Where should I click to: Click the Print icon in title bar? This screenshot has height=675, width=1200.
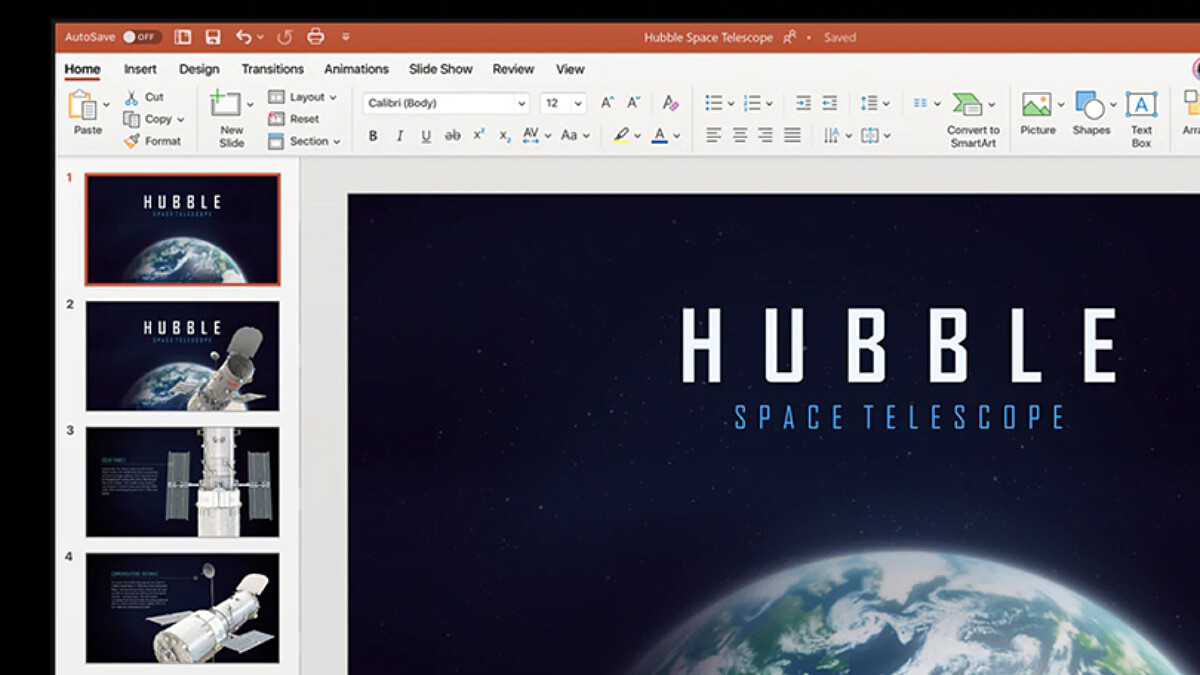pos(315,37)
